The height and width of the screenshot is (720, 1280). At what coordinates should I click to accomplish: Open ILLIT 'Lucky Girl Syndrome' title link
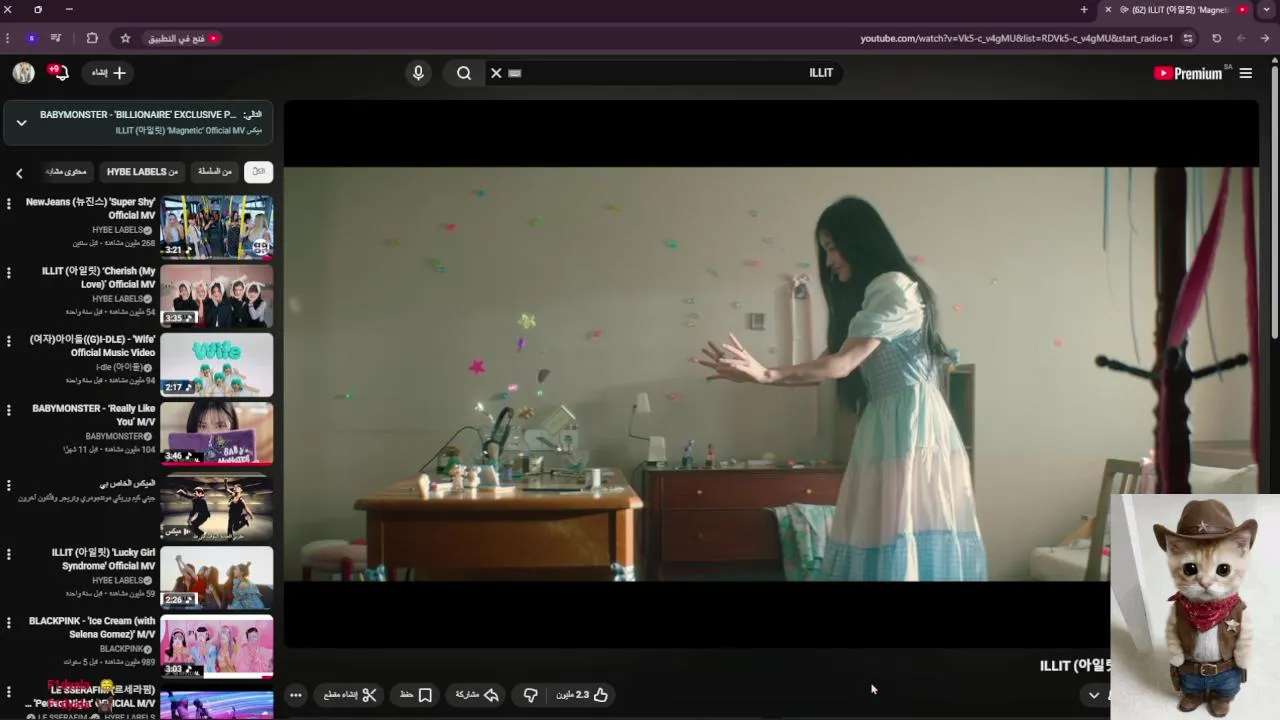[x=104, y=559]
